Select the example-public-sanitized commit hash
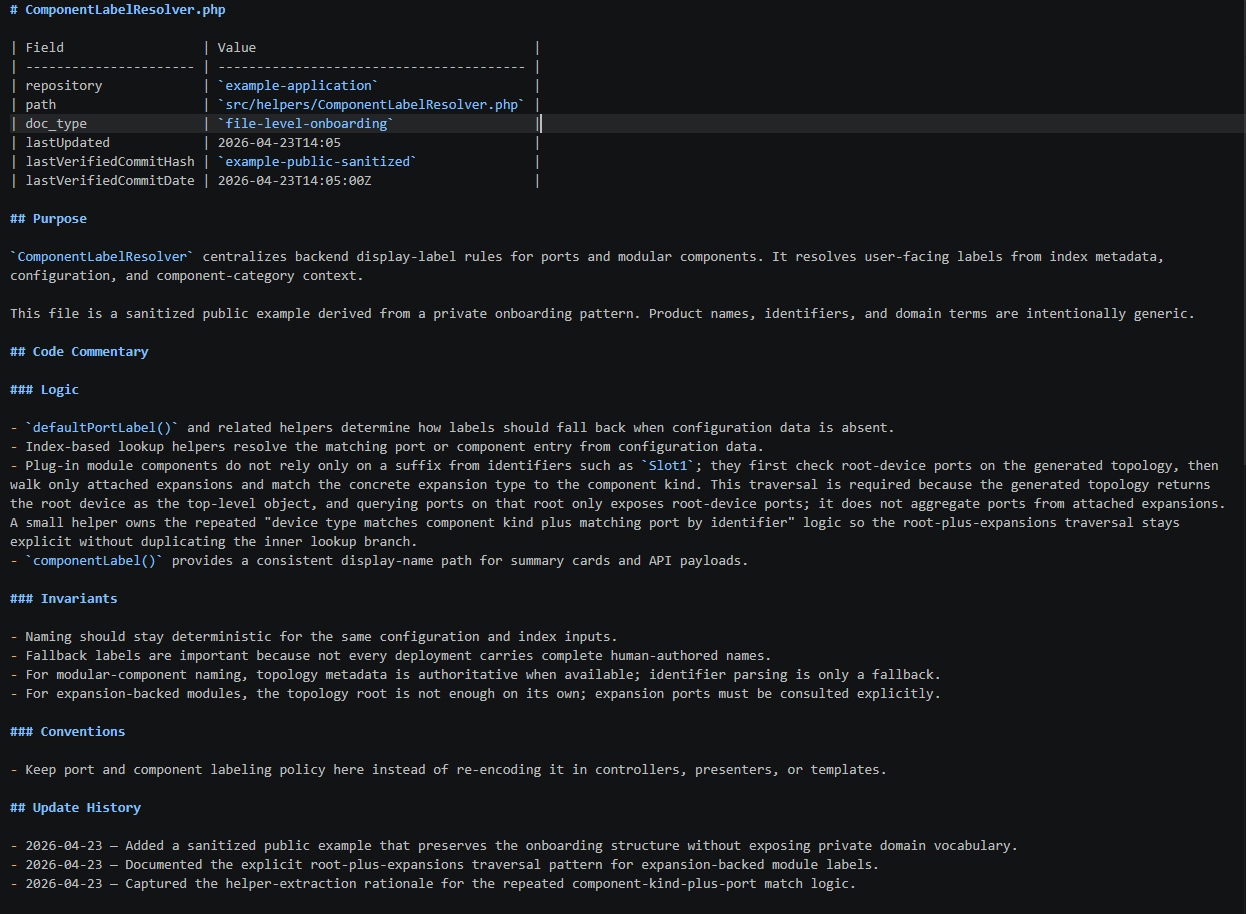Image resolution: width=1246 pixels, height=914 pixels. coord(316,161)
